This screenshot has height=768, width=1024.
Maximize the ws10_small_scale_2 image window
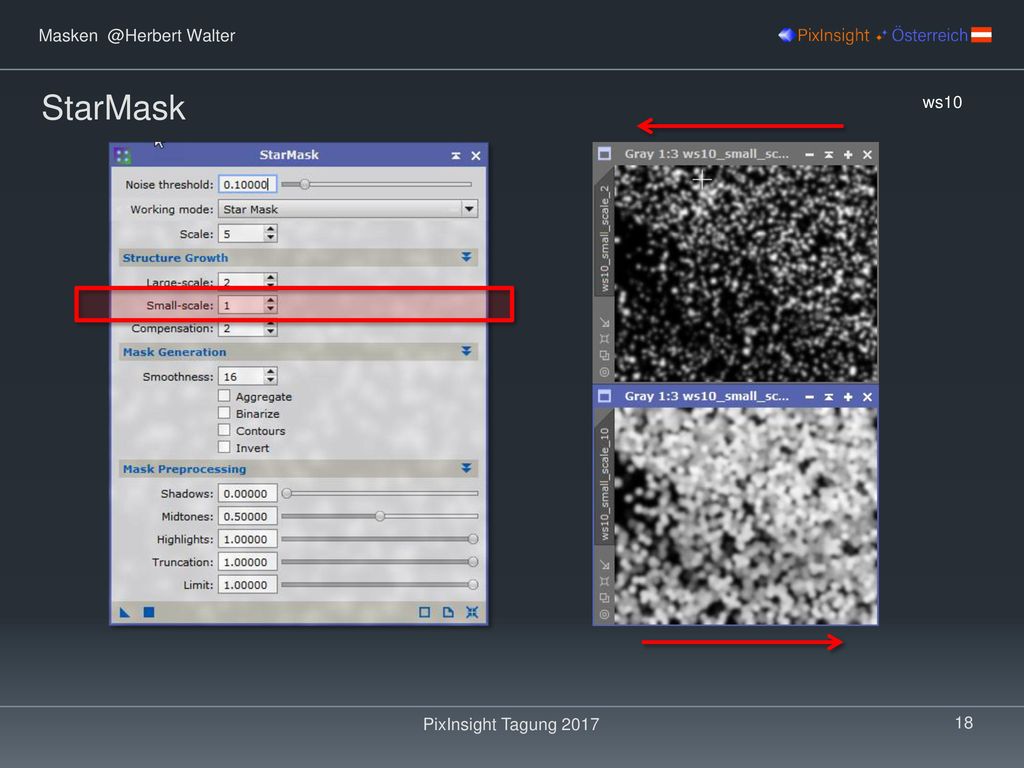(x=848, y=155)
